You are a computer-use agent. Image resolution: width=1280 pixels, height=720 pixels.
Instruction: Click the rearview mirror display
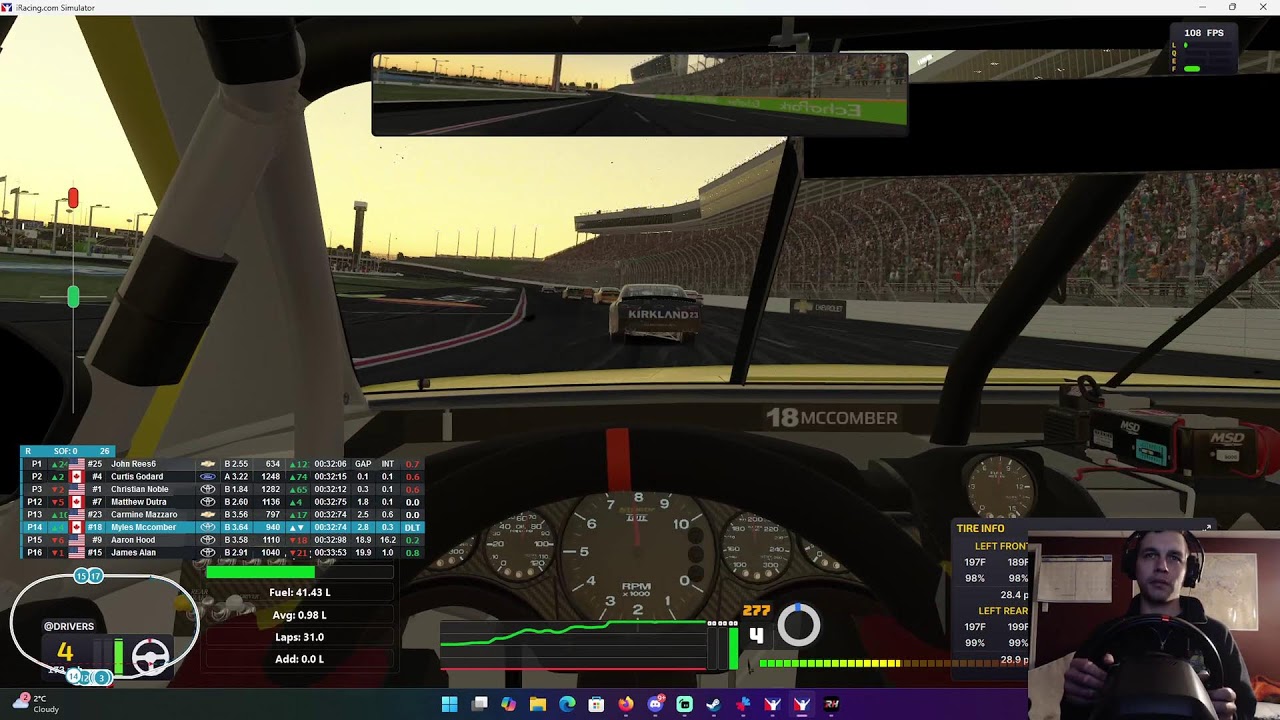tap(640, 94)
